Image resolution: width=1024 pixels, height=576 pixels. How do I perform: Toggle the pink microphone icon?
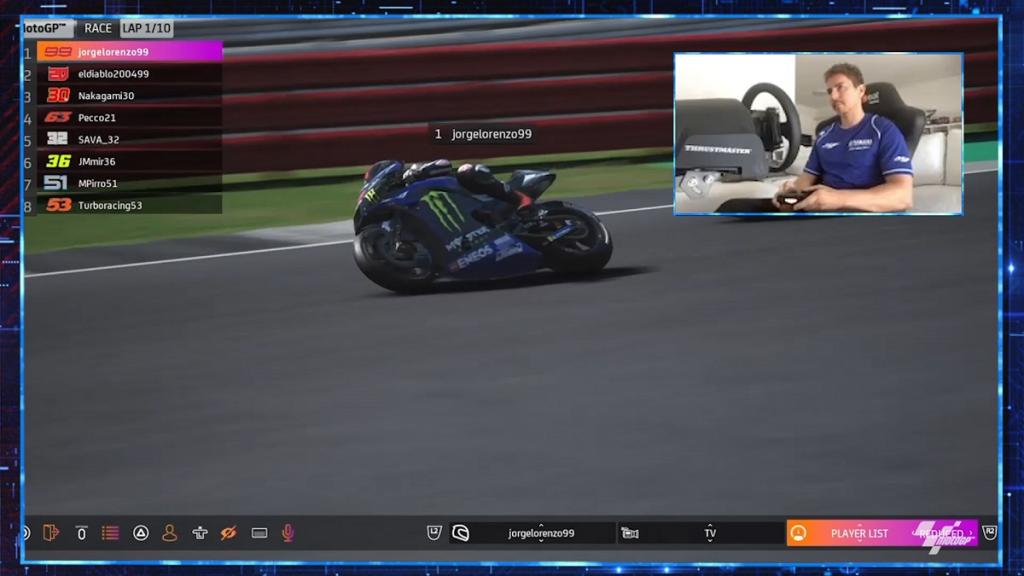pyautogui.click(x=288, y=533)
